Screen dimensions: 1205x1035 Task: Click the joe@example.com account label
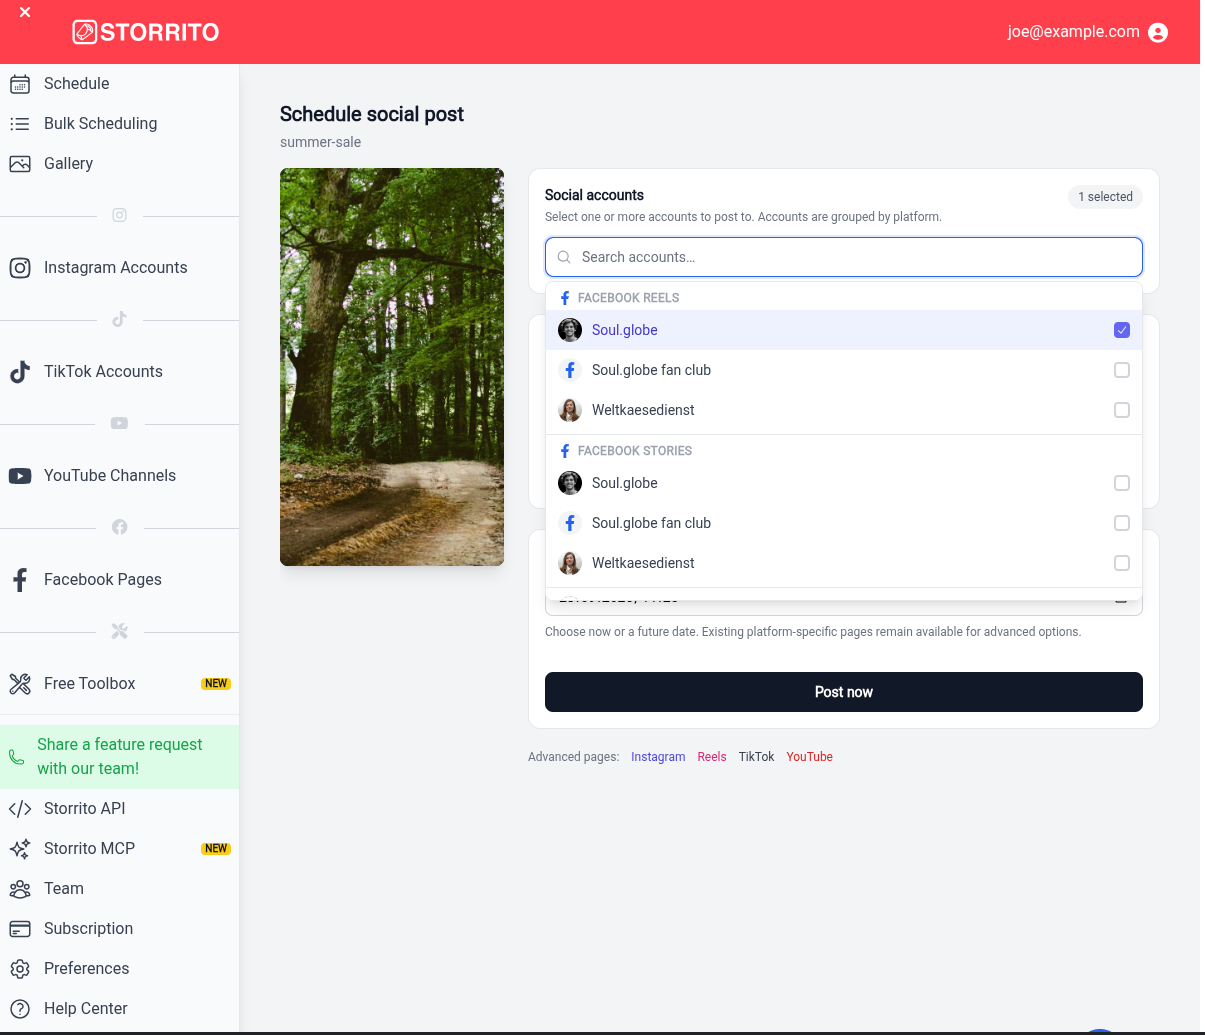[x=1073, y=32]
